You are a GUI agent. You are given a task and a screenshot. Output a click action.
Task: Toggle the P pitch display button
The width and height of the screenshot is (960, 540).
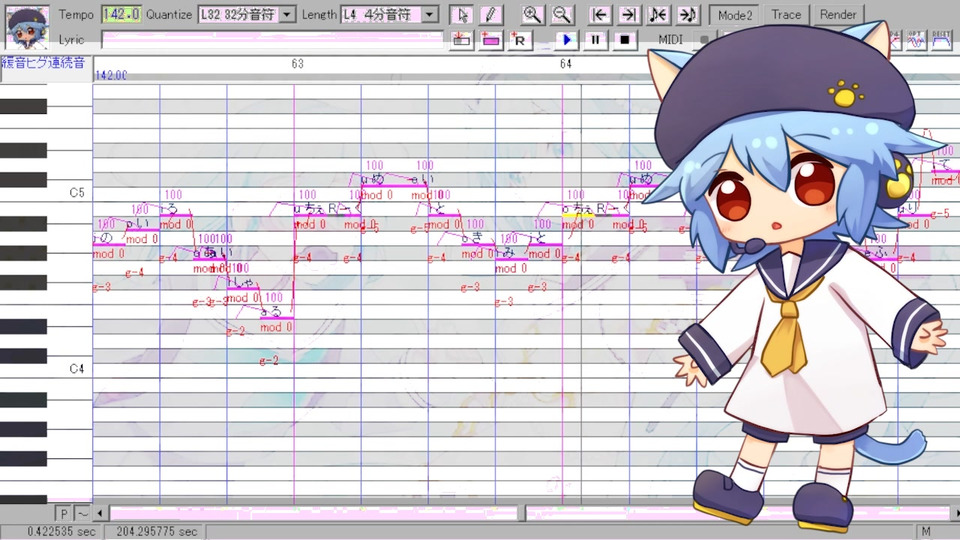pos(64,514)
